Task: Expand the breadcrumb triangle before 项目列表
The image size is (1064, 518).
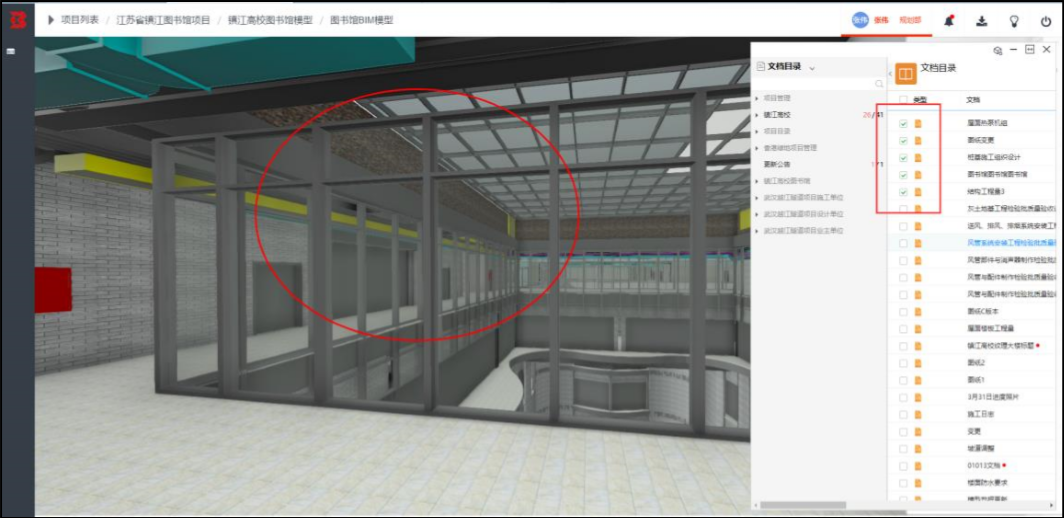Action: 51,20
